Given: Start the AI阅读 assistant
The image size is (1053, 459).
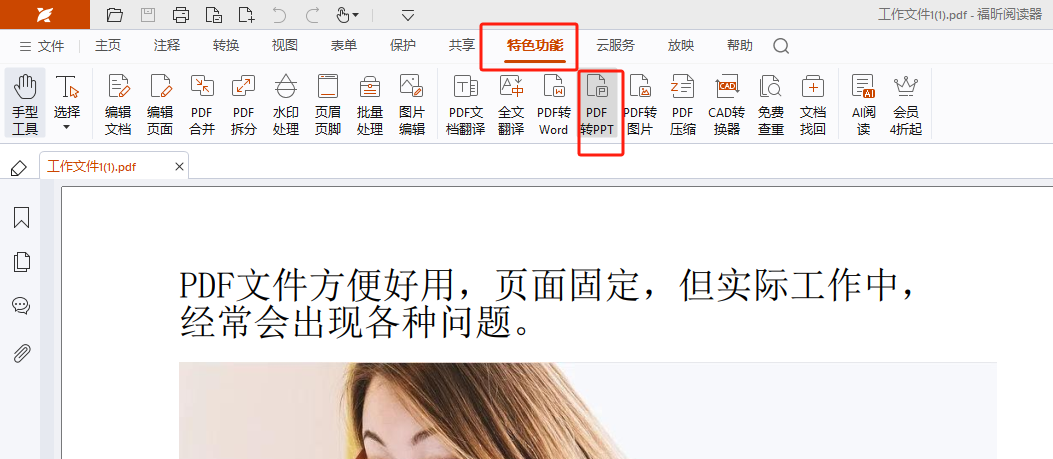Looking at the screenshot, I should (862, 105).
